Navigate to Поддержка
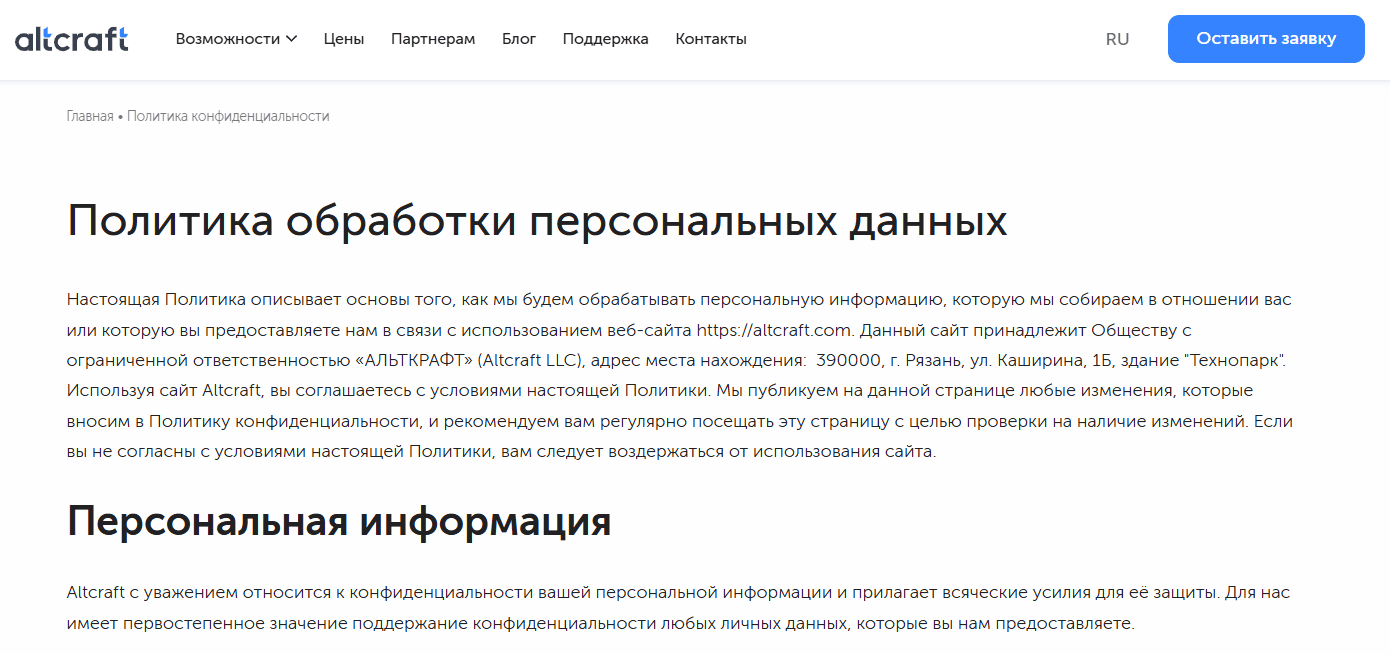The width and height of the screenshot is (1390, 654). tap(606, 39)
